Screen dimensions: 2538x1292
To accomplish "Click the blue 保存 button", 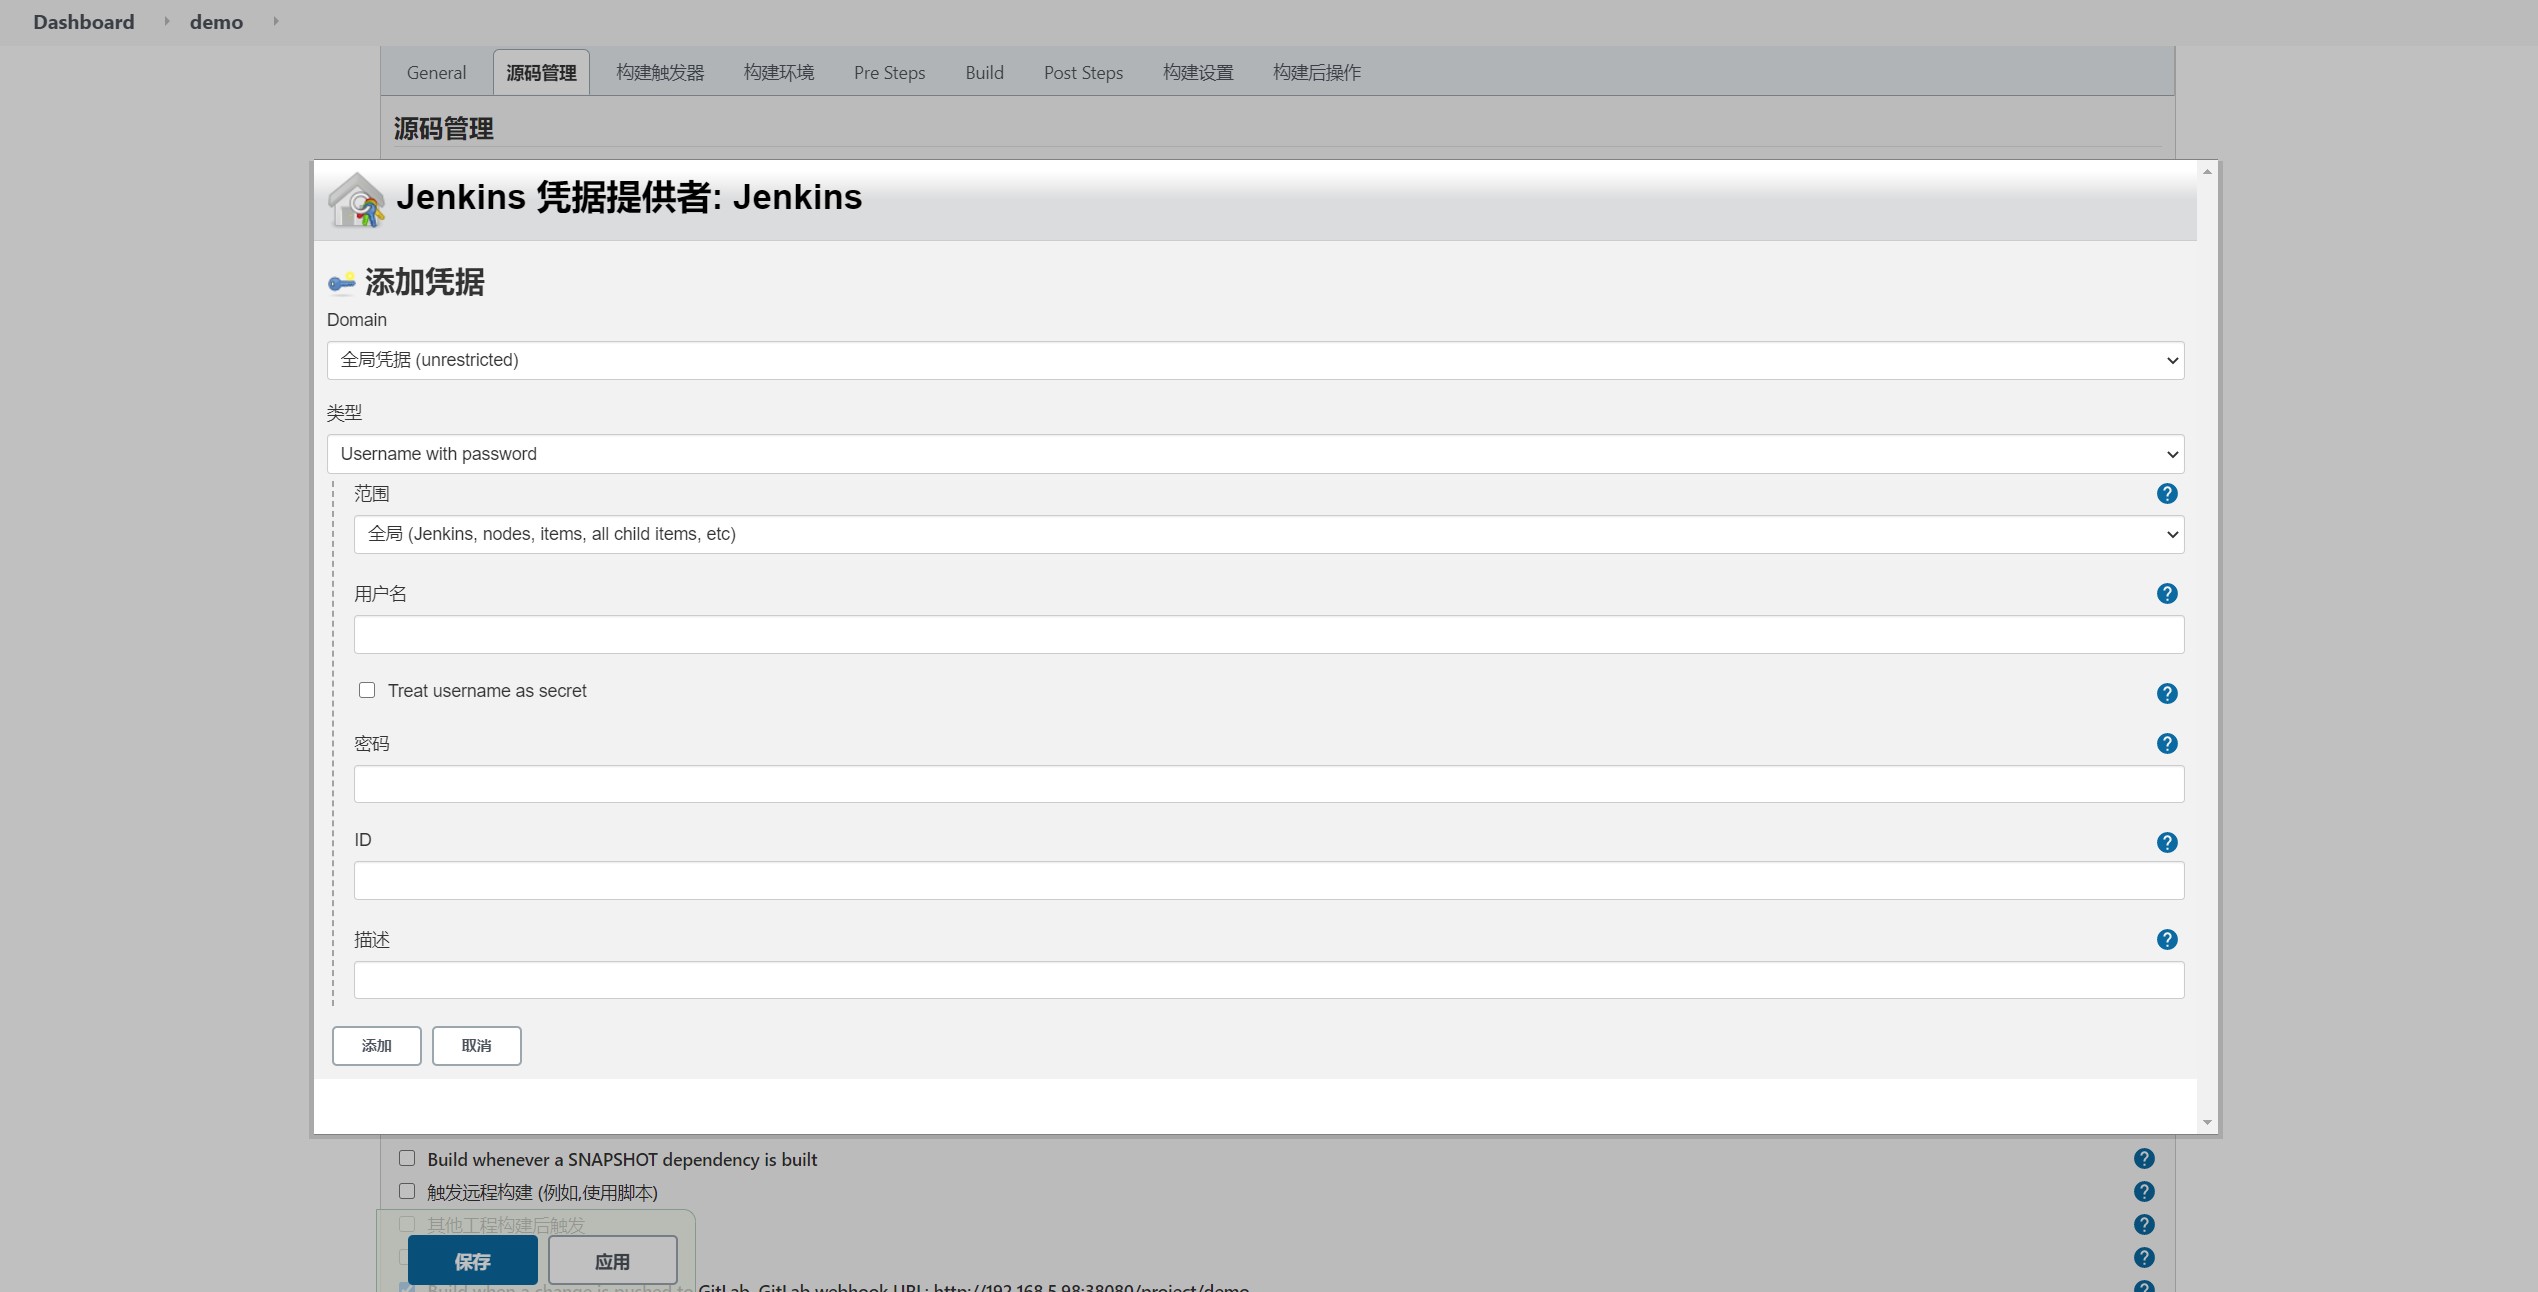I will pos(473,1261).
